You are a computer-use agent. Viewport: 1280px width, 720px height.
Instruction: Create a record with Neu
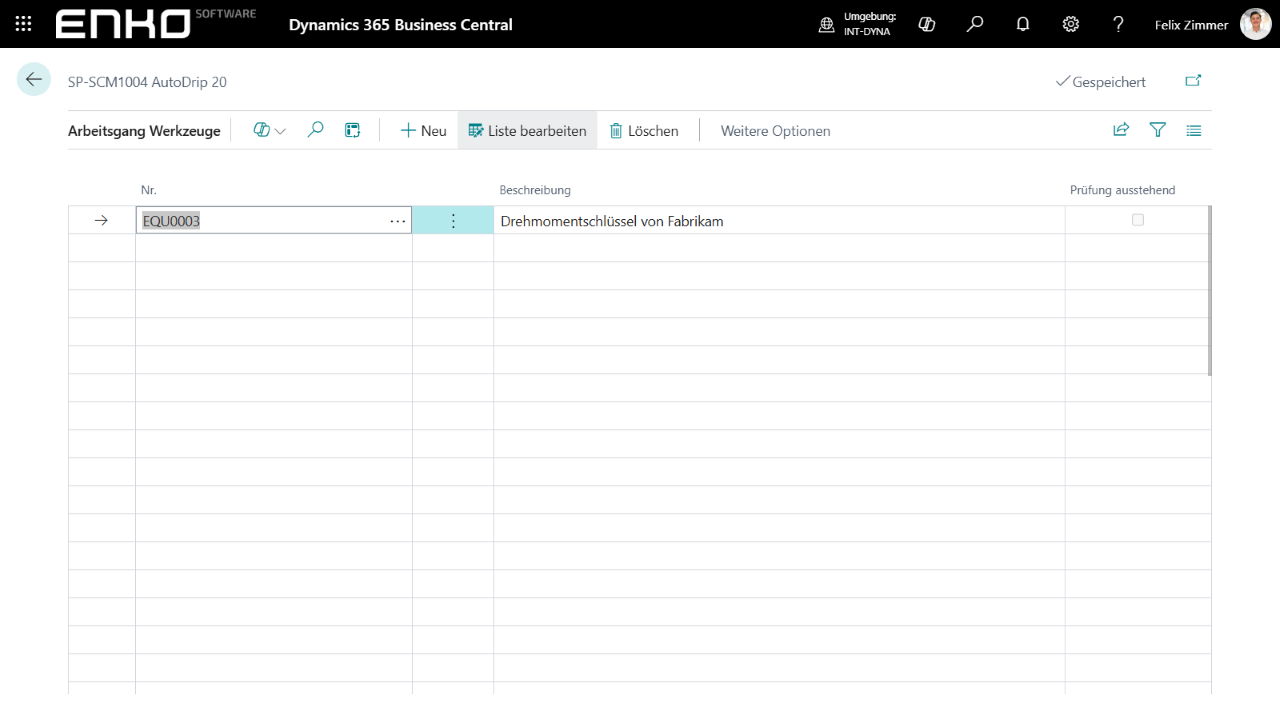coord(422,130)
